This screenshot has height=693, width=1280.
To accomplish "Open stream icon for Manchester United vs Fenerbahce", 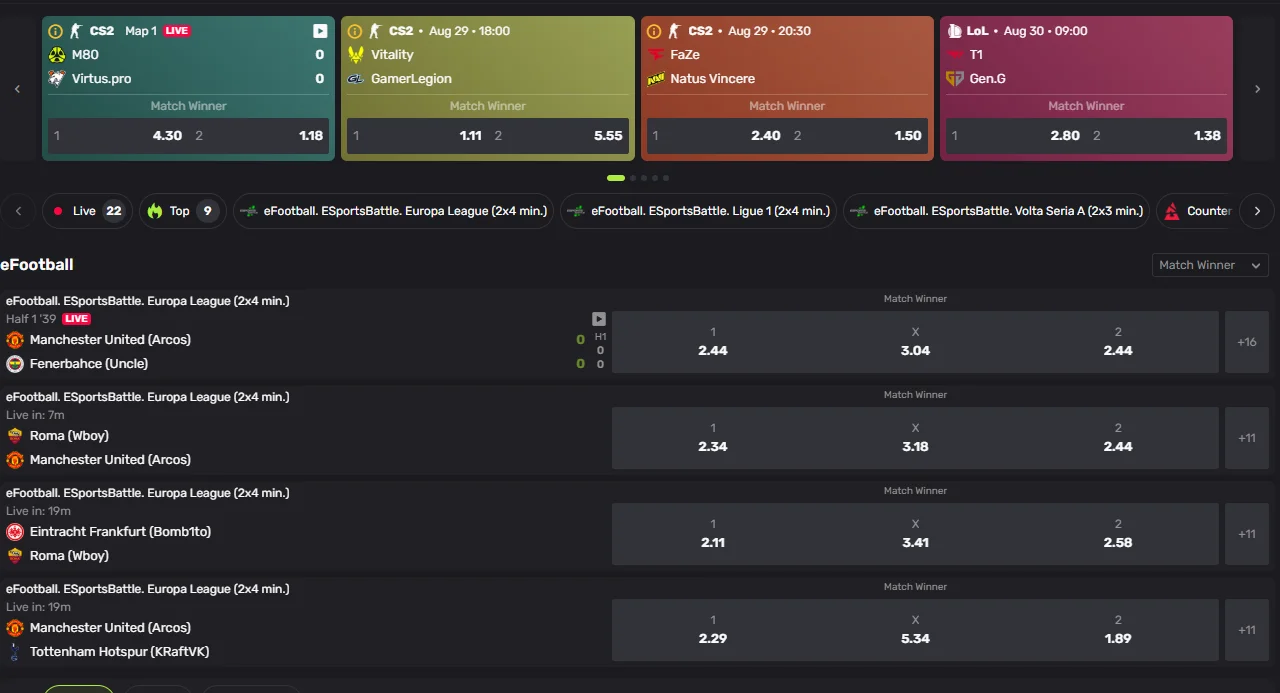I will [599, 319].
